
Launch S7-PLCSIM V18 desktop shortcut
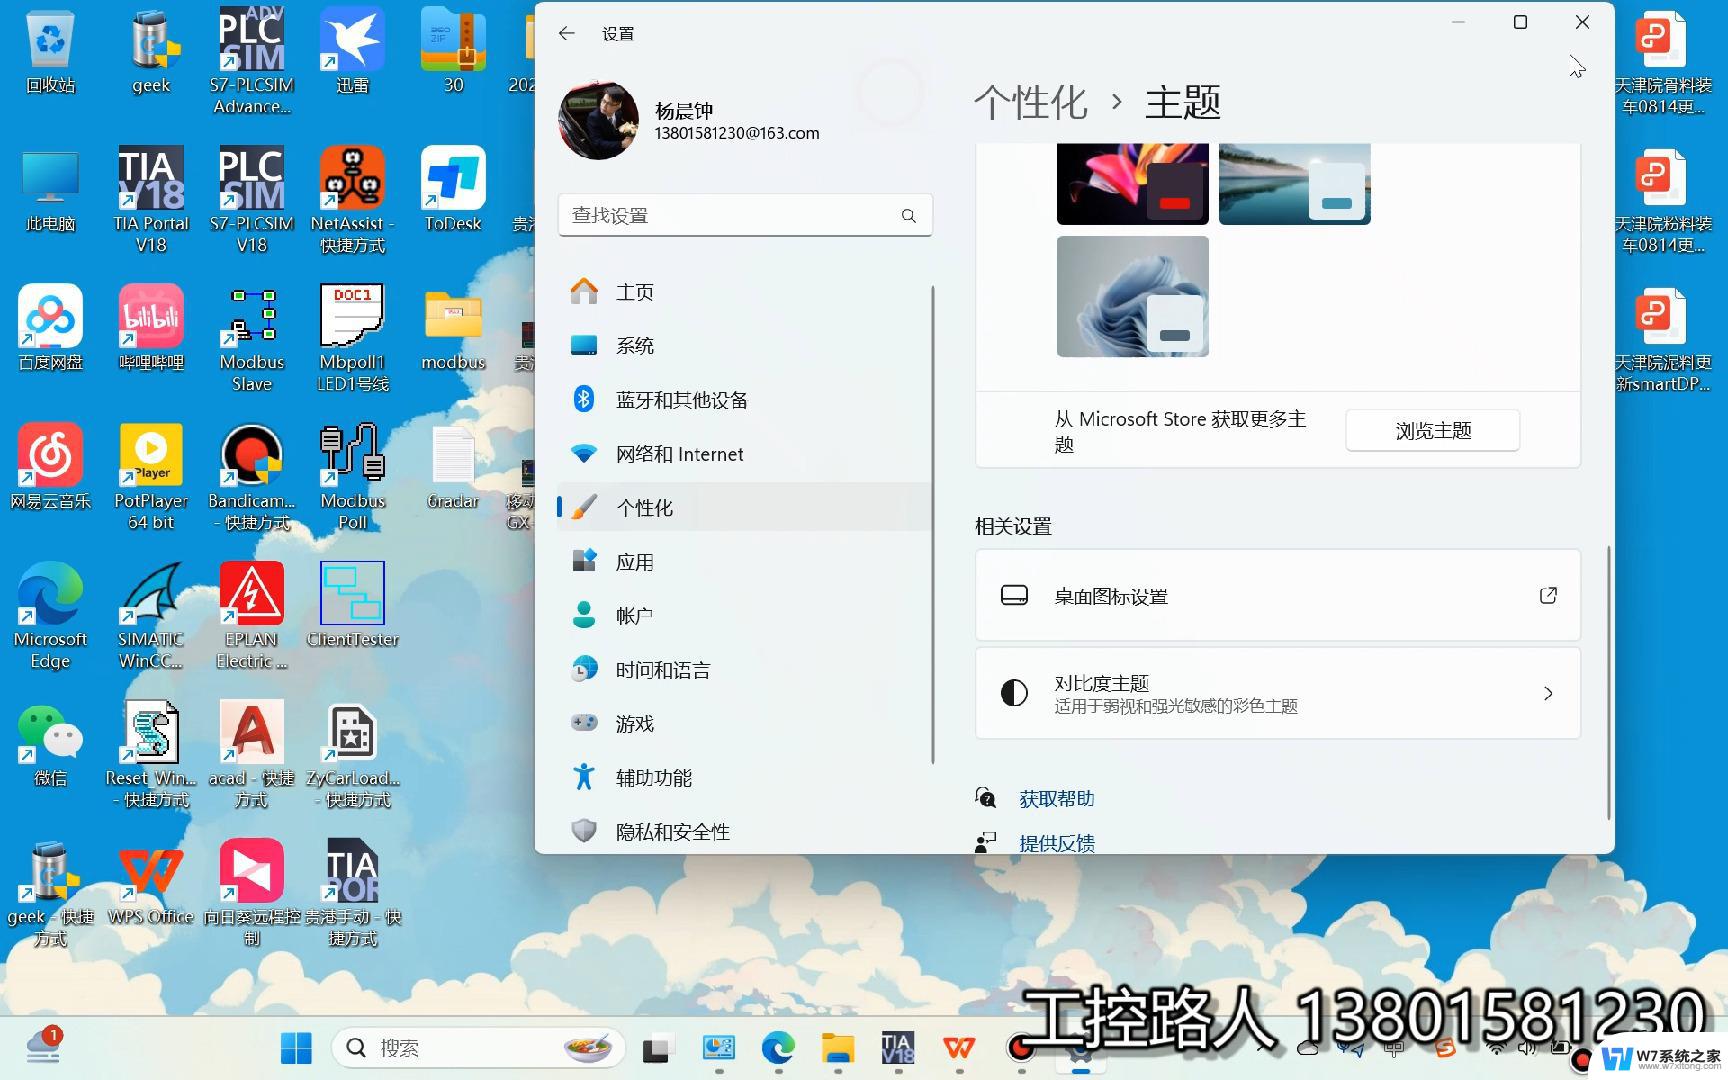click(x=251, y=200)
